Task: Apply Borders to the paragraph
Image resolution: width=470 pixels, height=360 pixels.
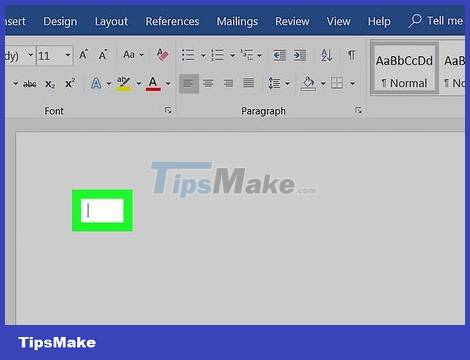Action: pos(337,83)
